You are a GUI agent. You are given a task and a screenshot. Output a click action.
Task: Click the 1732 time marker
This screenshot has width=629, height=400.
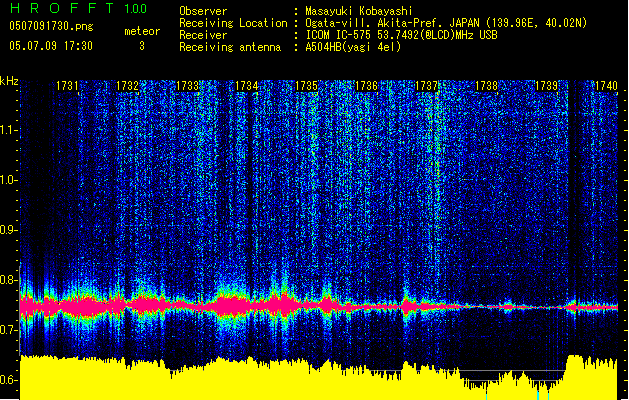pos(127,86)
